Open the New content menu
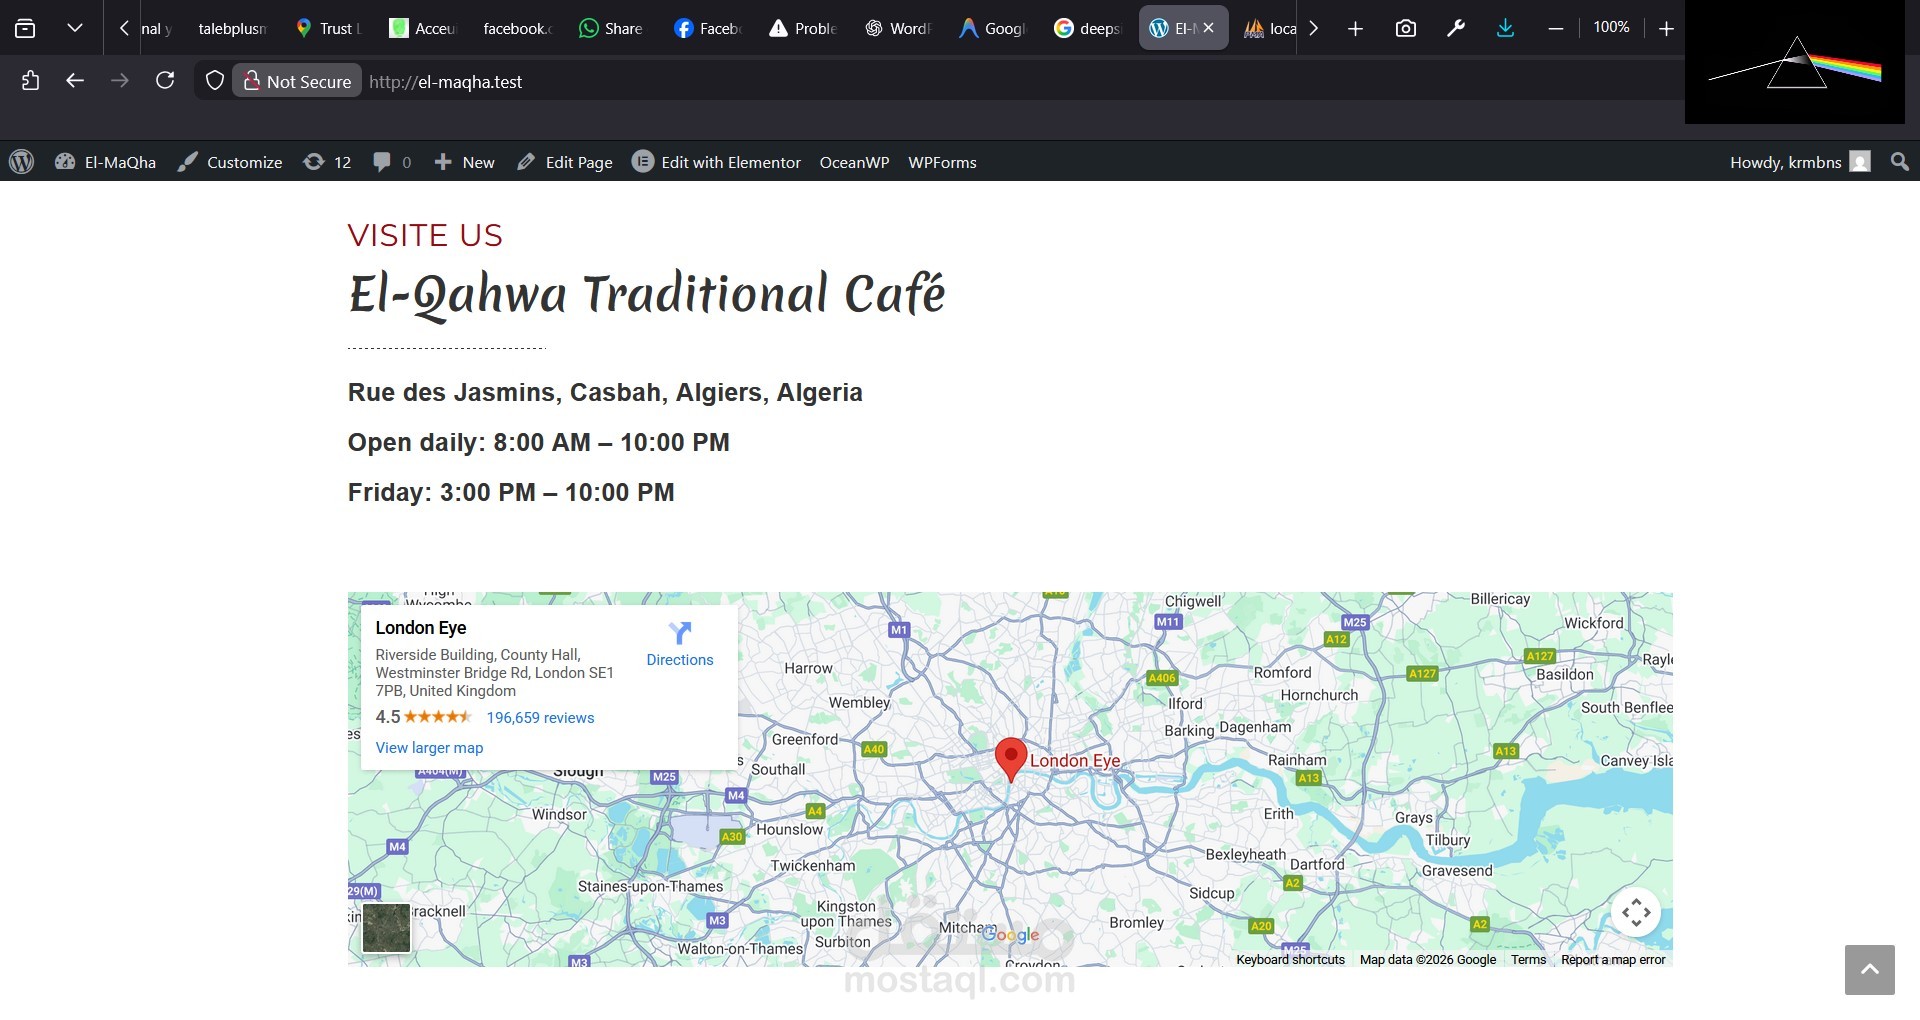 tap(464, 162)
